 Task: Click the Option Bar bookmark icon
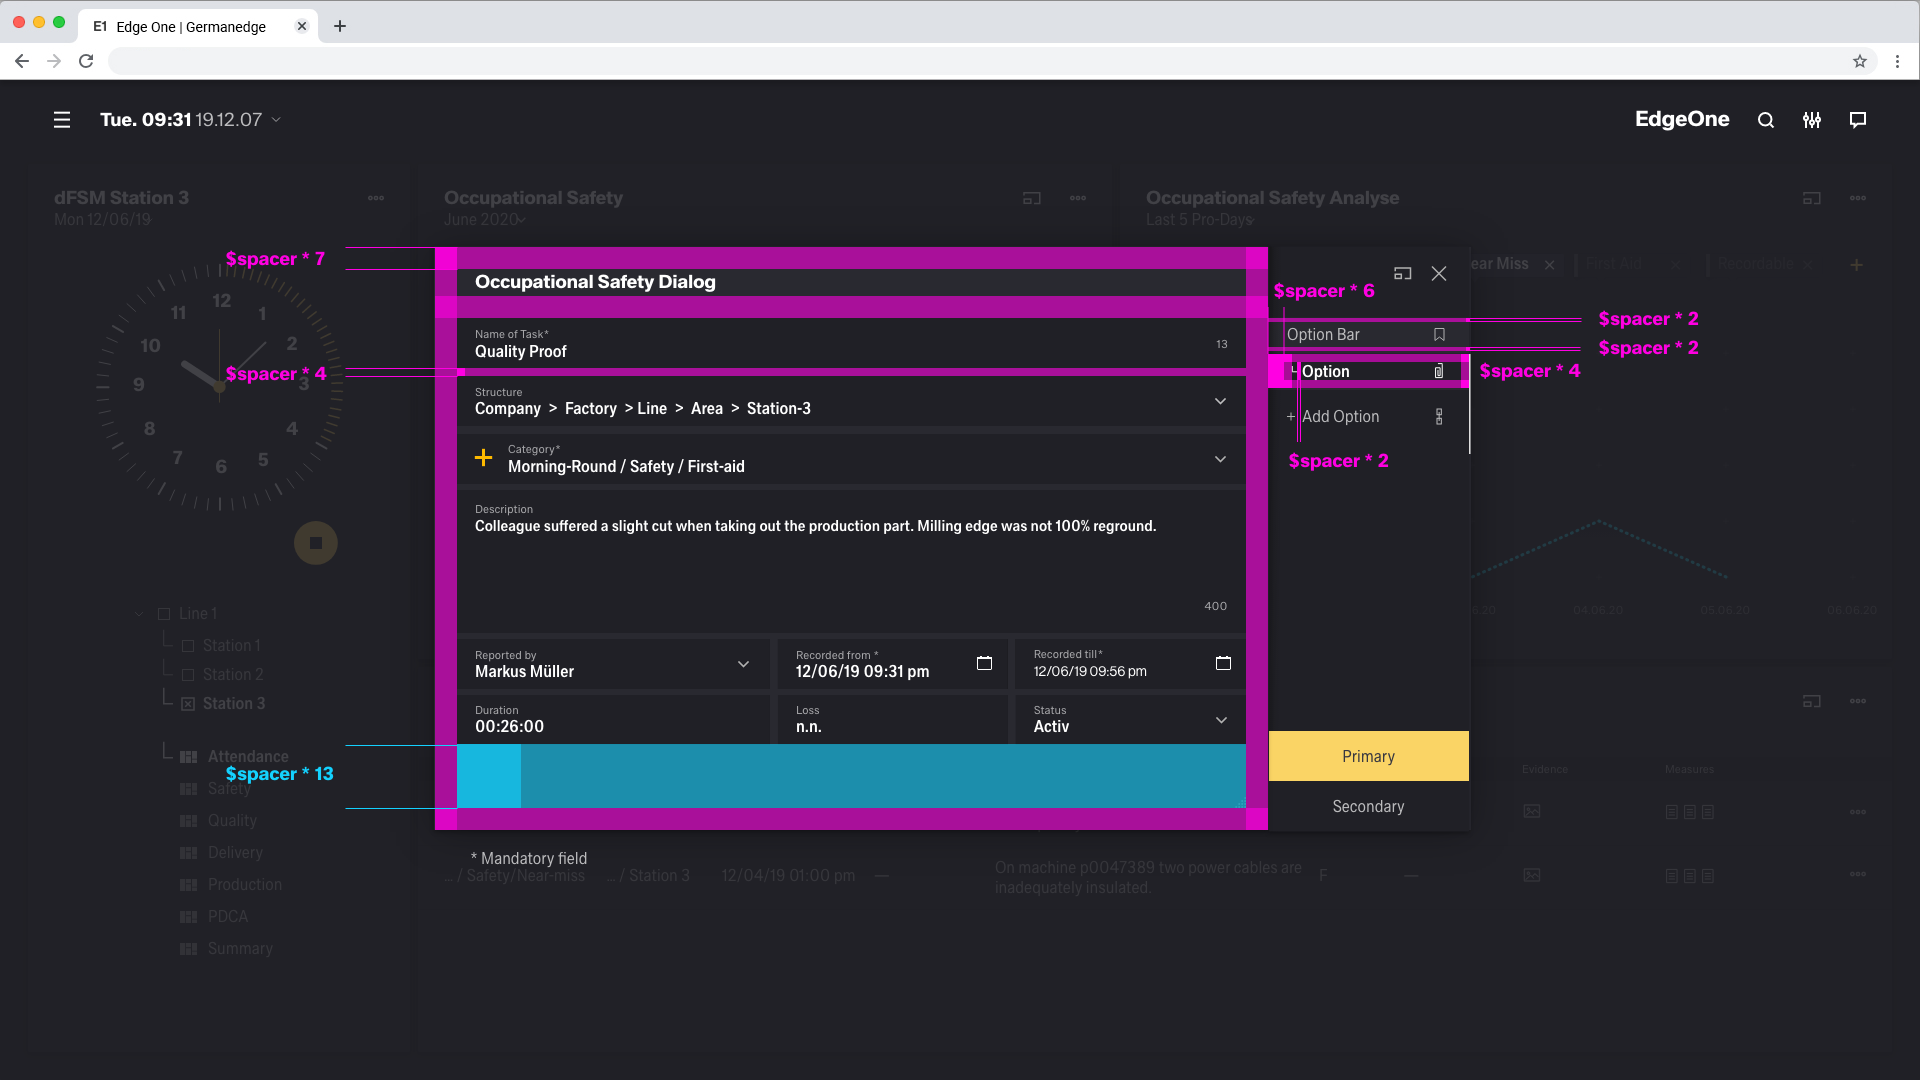pyautogui.click(x=1439, y=335)
